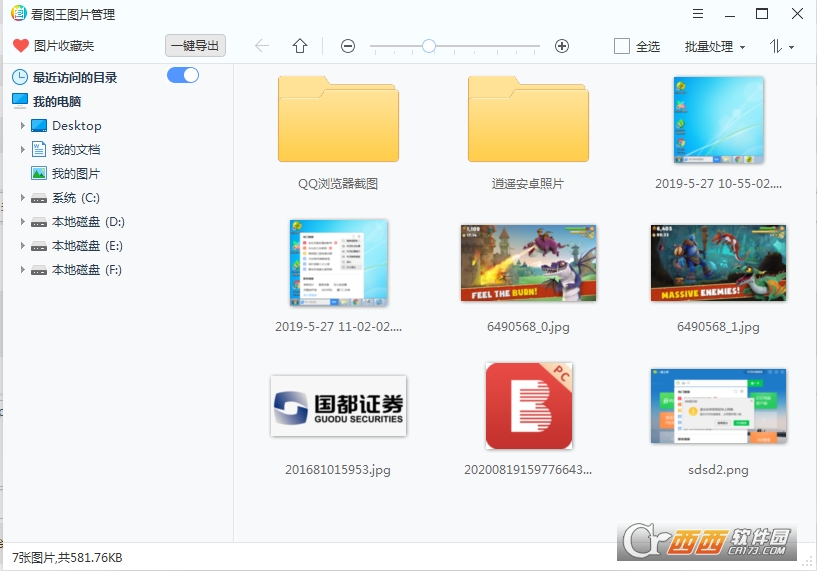The width and height of the screenshot is (817, 571).
Task: Click the heart icon for 图片收藏夹
Action: tap(20, 46)
